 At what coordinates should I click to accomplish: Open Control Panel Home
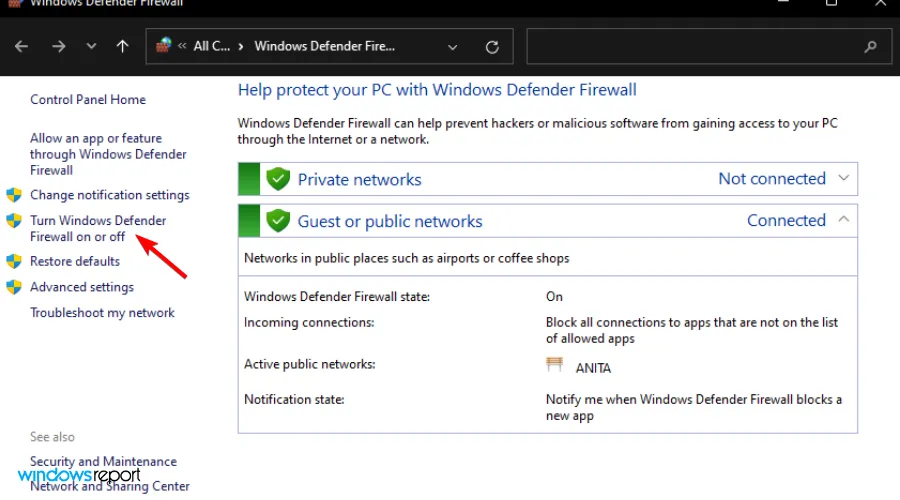(x=88, y=100)
